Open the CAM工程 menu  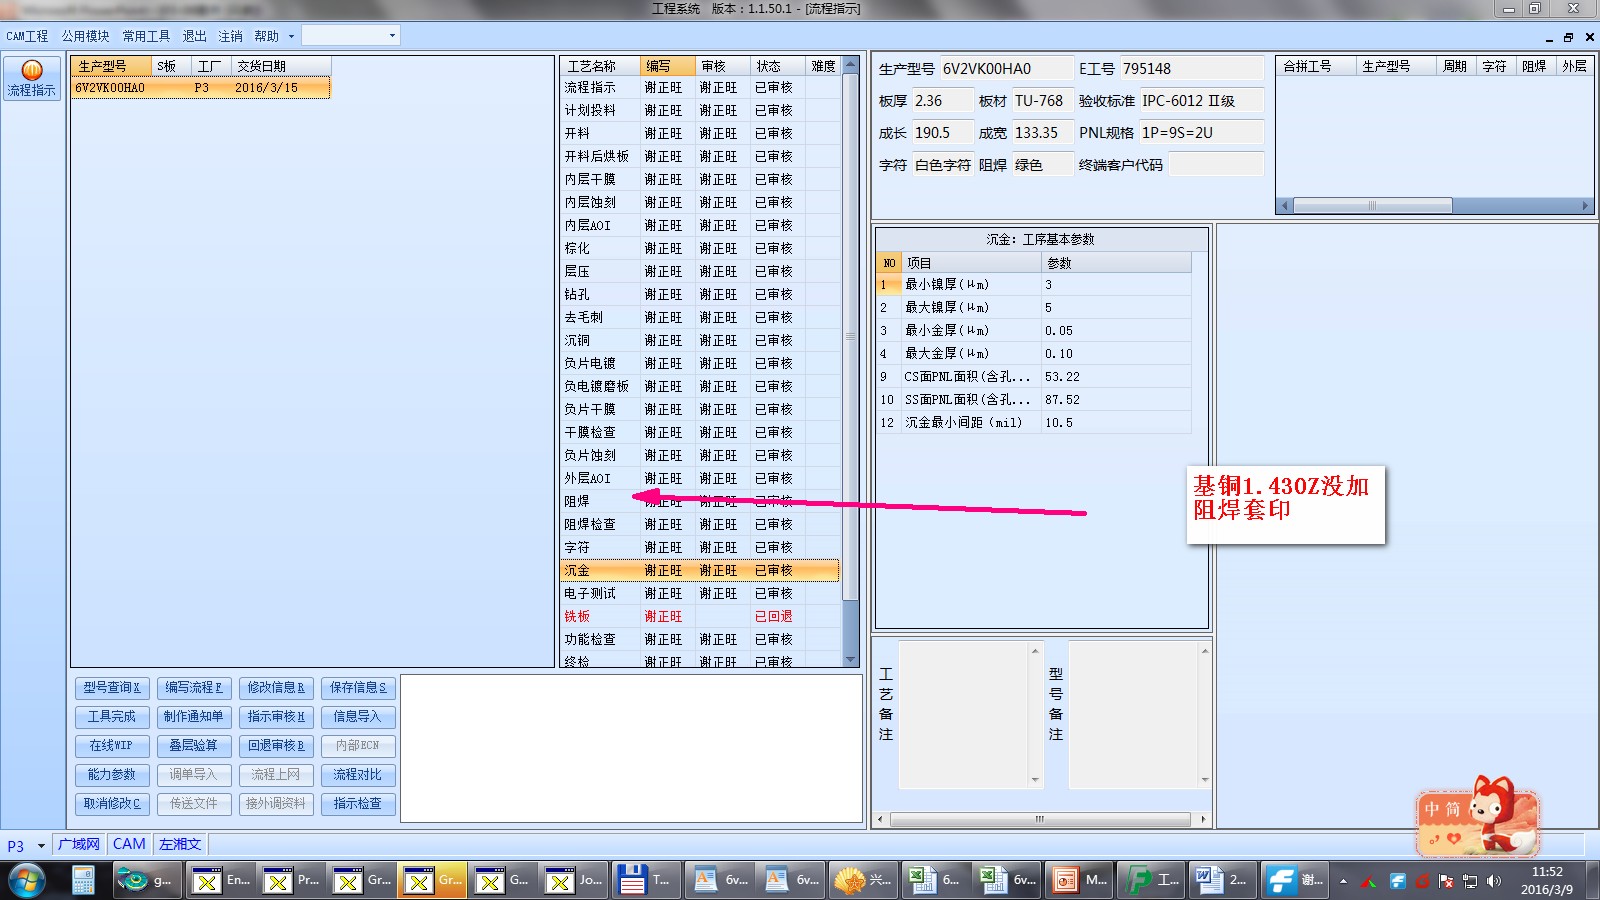tap(27, 36)
